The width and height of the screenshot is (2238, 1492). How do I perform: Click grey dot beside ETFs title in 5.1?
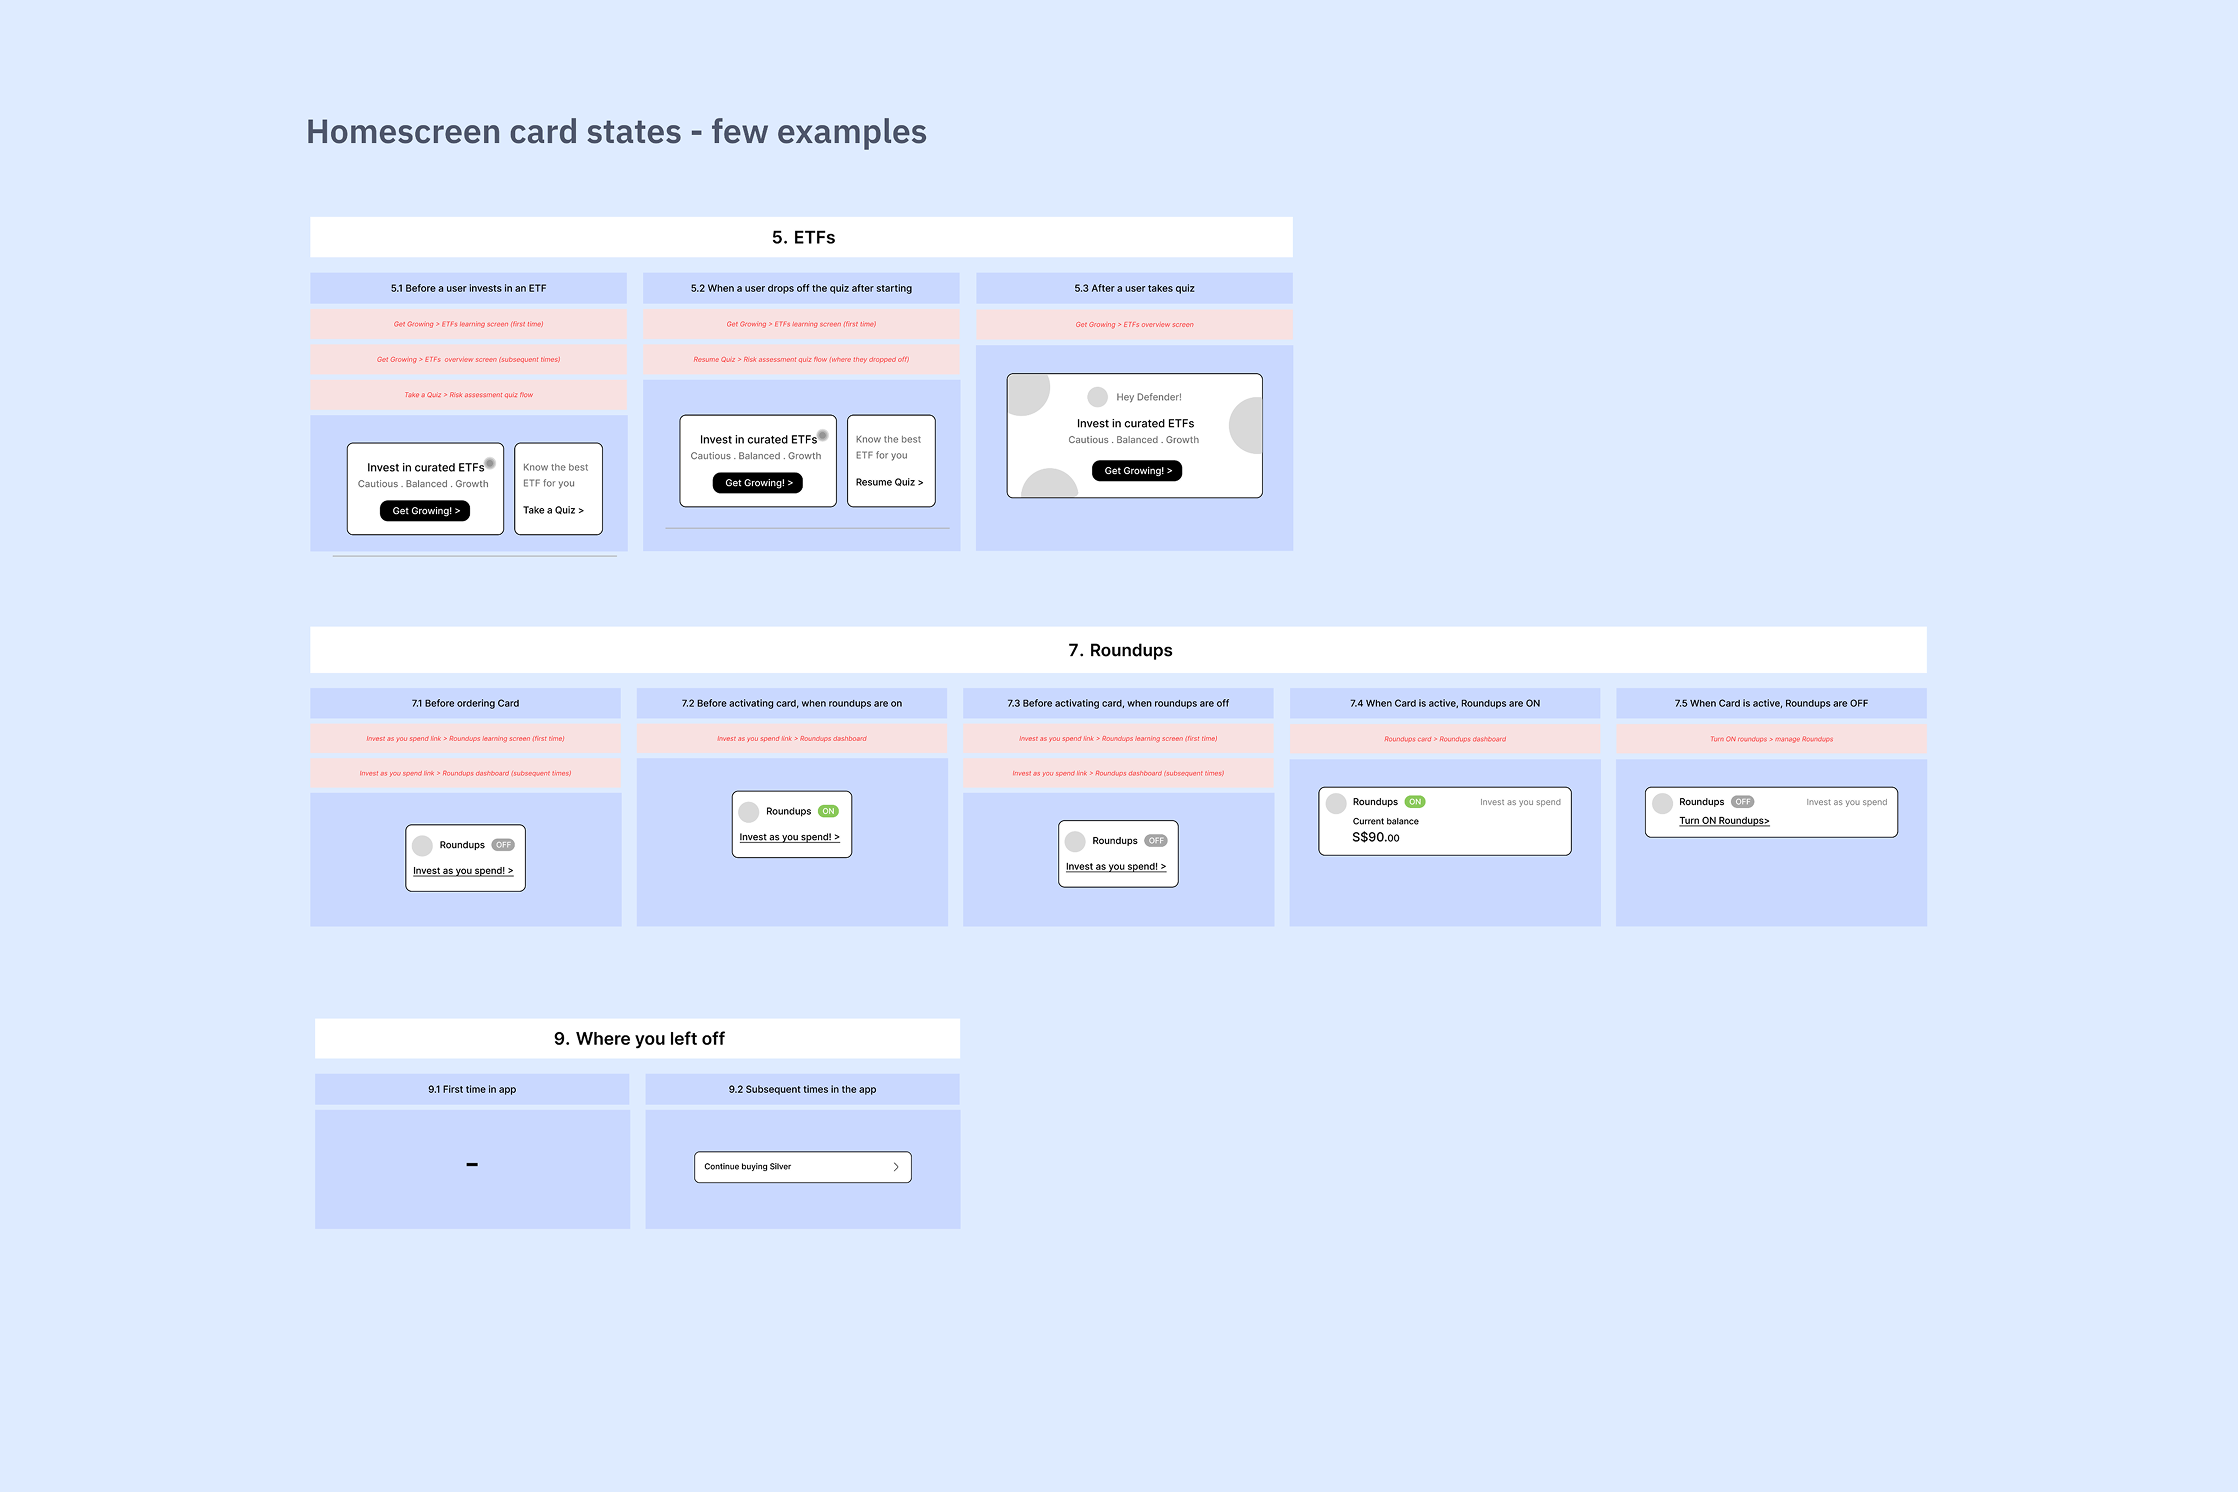pyautogui.click(x=490, y=463)
